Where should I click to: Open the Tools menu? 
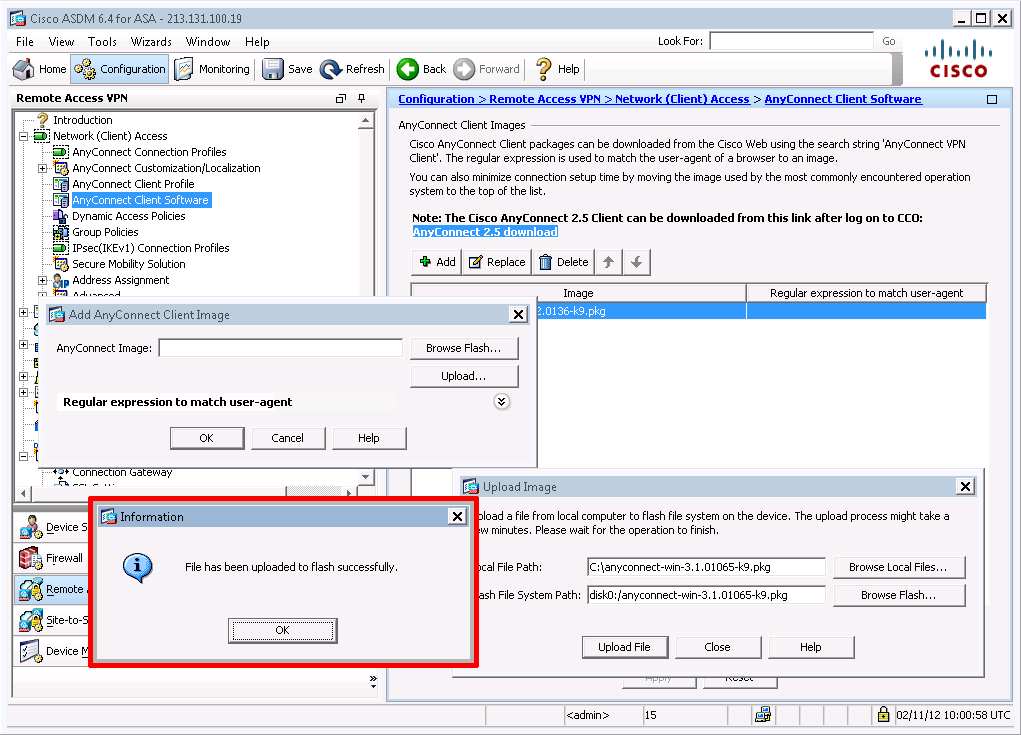[102, 42]
